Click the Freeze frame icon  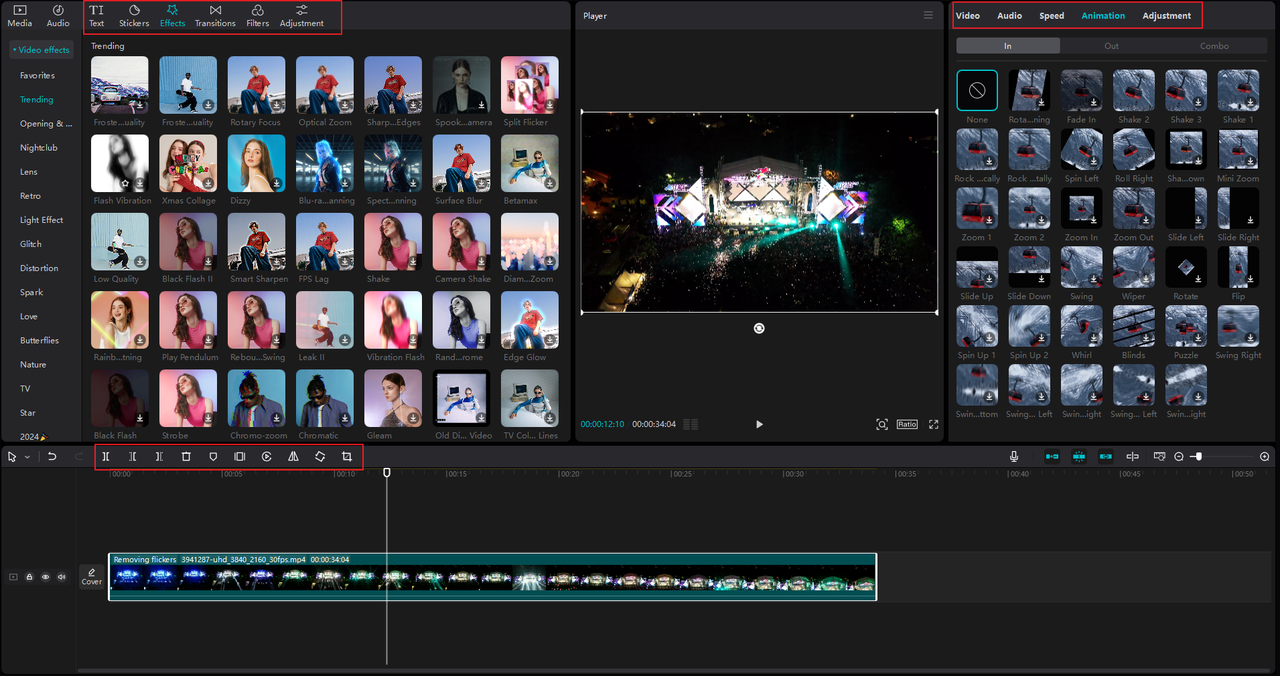240,456
